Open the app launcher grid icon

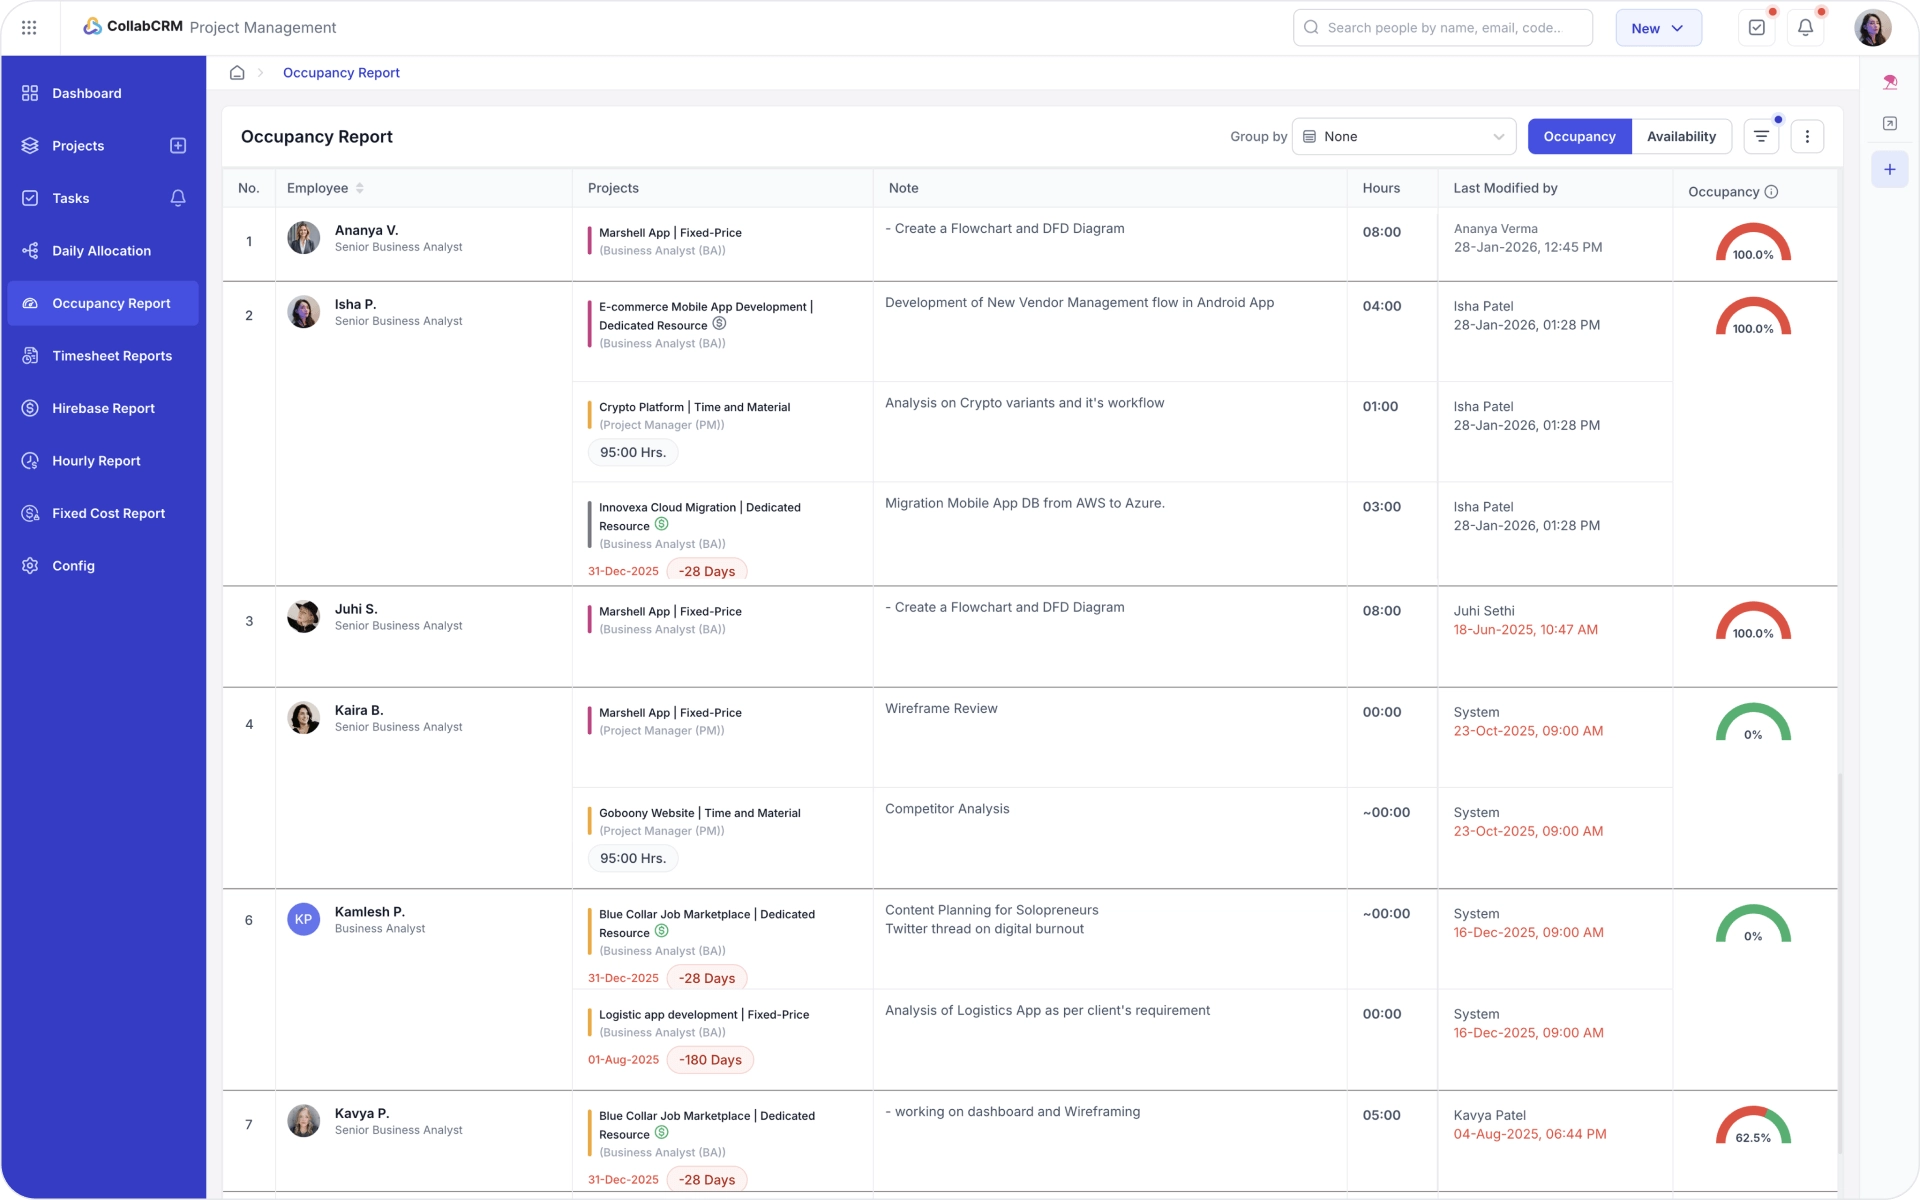(29, 28)
